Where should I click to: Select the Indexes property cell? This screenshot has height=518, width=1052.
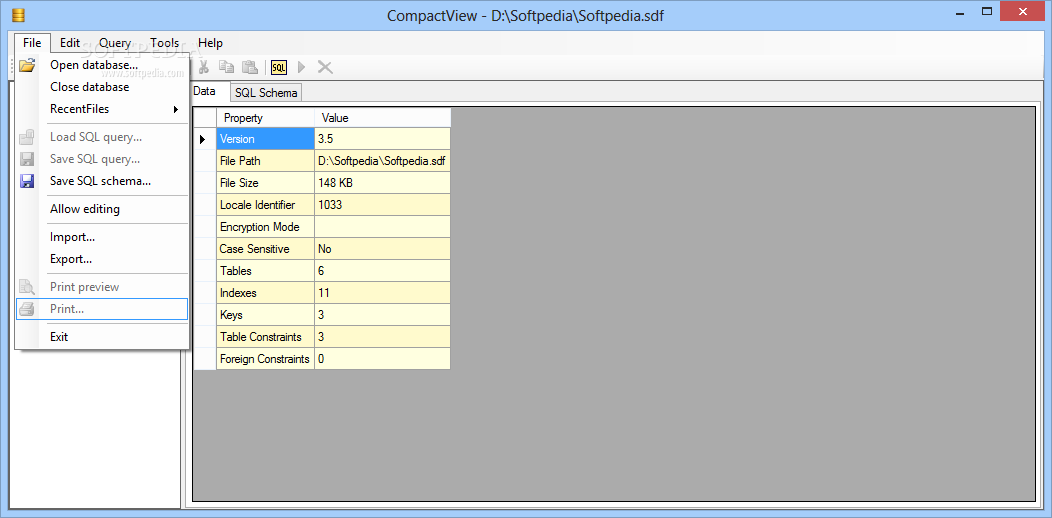pos(265,293)
